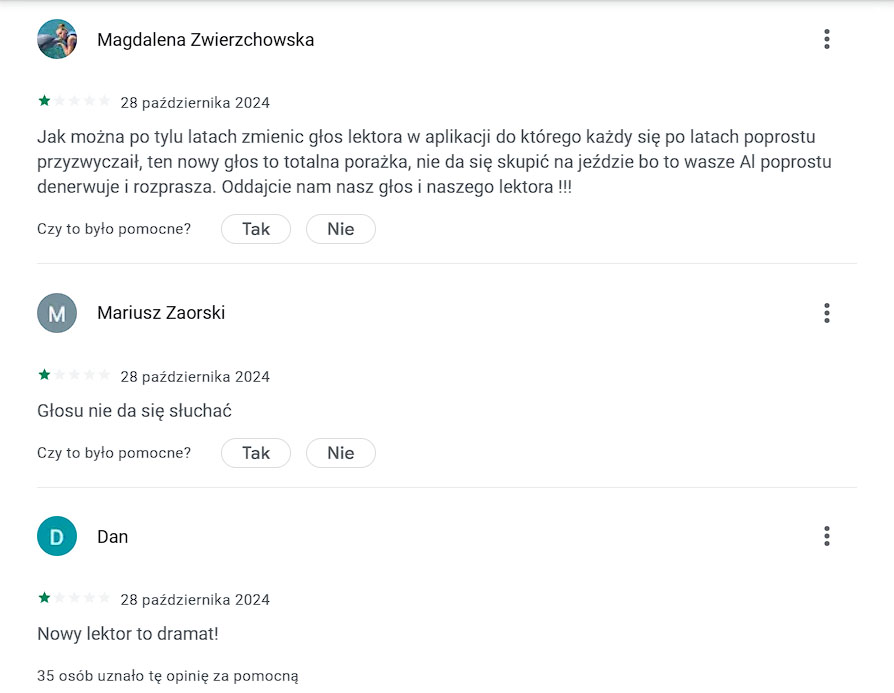The image size is (894, 693).
Task: Select Tak under Mariusz Zaorski's review
Action: (x=256, y=453)
